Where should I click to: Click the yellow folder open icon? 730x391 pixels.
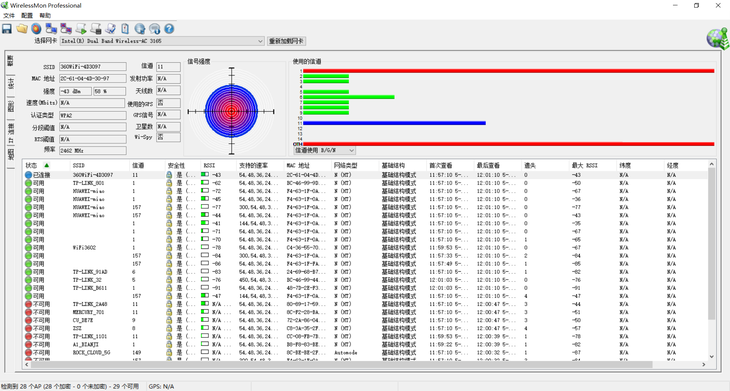click(x=22, y=29)
